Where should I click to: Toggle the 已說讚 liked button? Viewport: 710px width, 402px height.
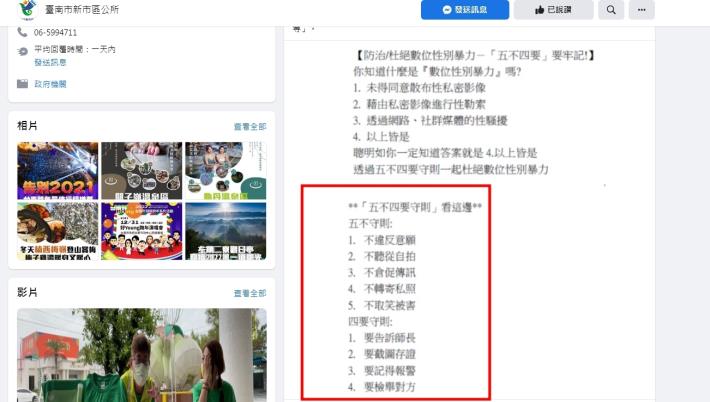553,10
